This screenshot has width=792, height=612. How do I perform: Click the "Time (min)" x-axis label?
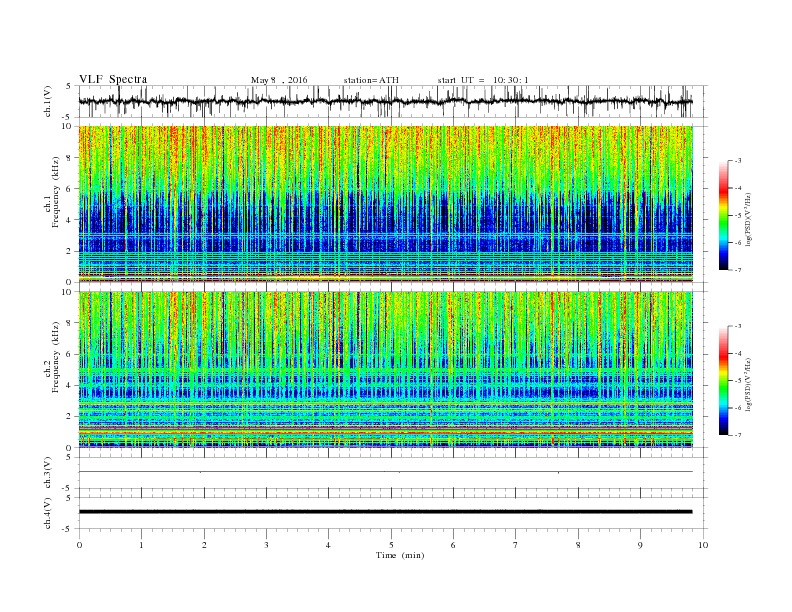point(400,555)
